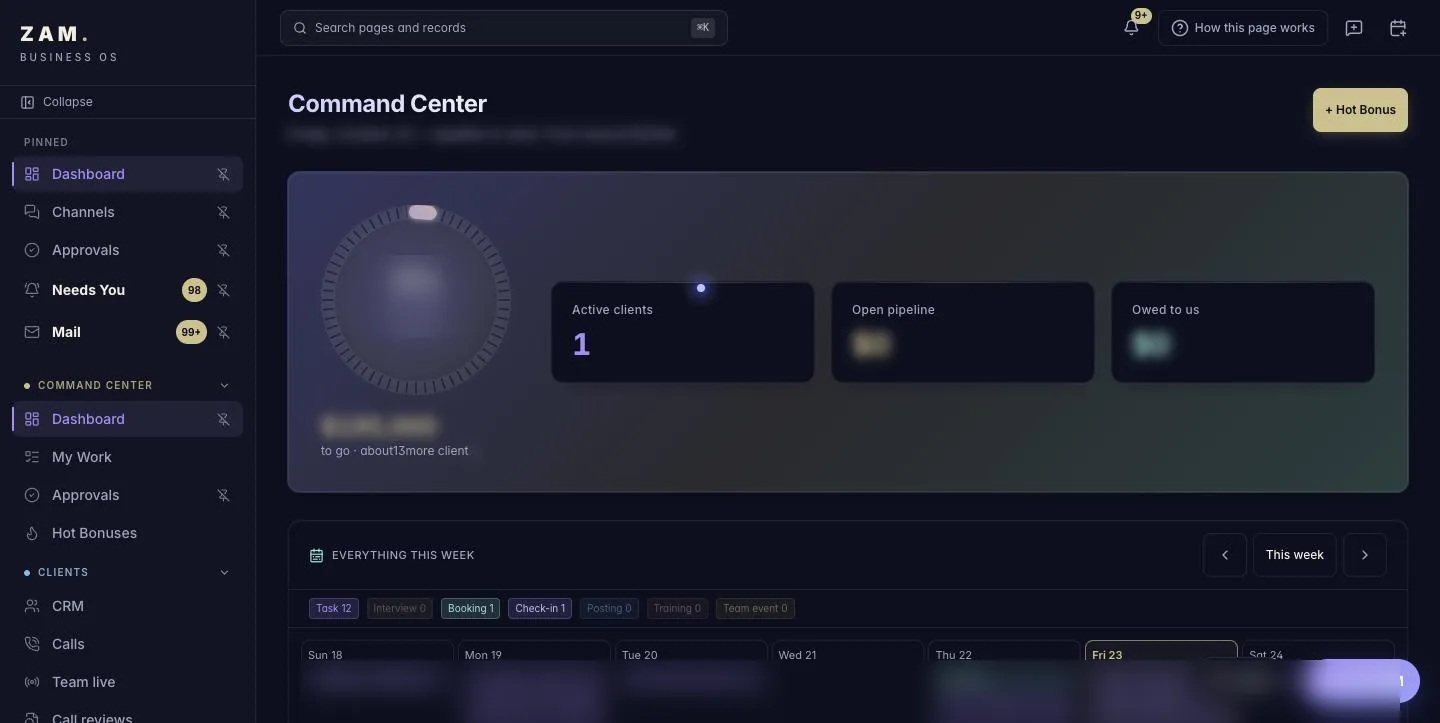The height and width of the screenshot is (723, 1440).
Task: Toggle the Task 12 filter chip
Action: pyautogui.click(x=333, y=608)
